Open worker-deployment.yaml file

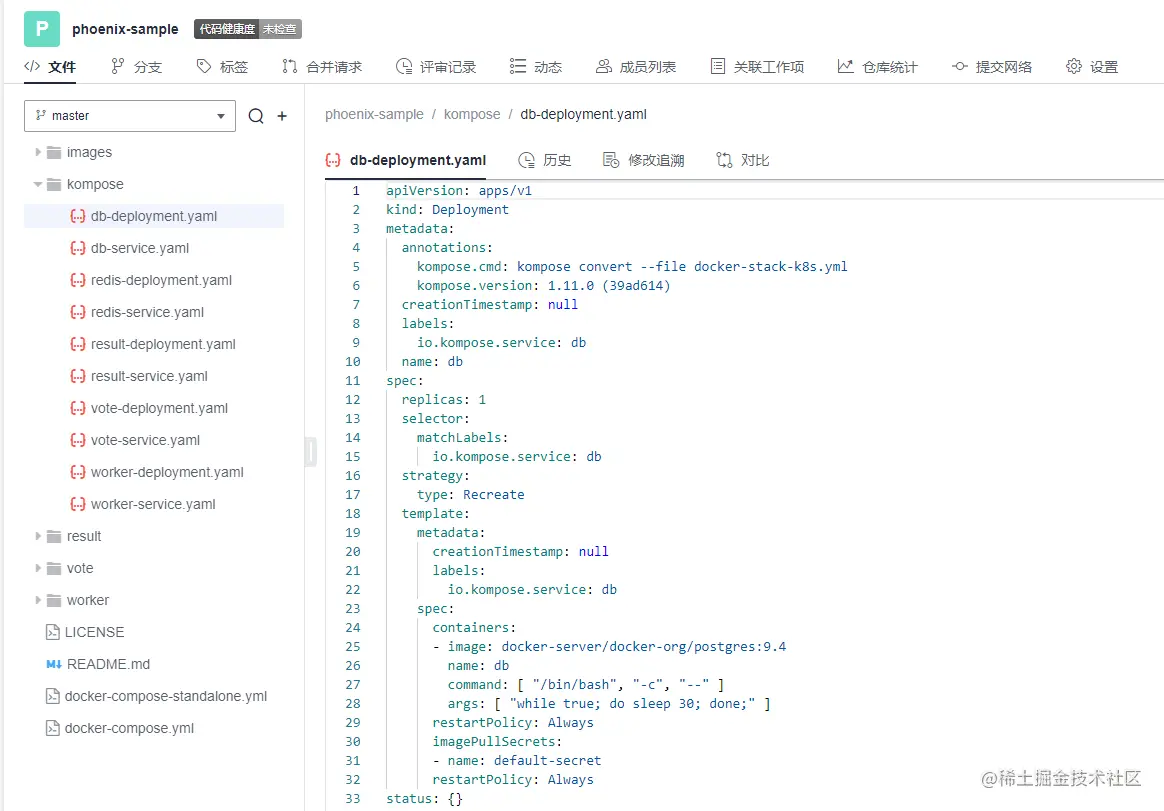167,472
